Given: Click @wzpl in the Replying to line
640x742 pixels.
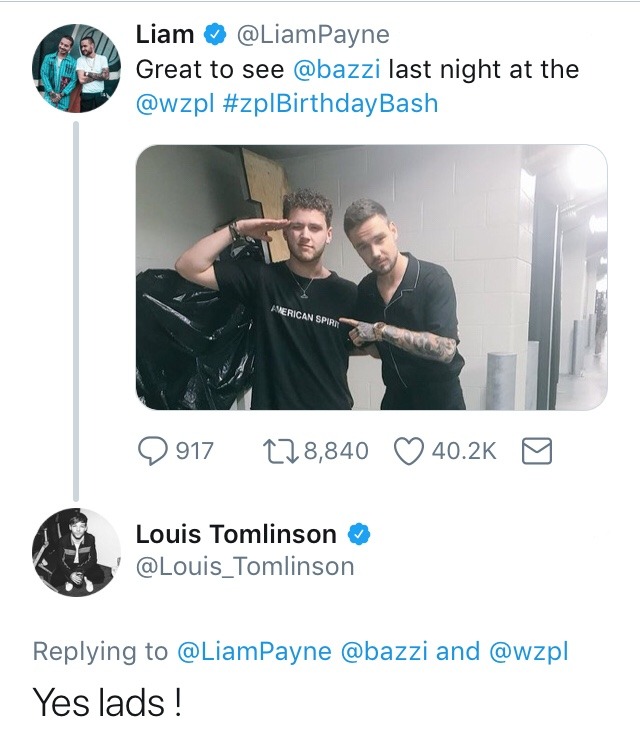Looking at the screenshot, I should [x=527, y=651].
